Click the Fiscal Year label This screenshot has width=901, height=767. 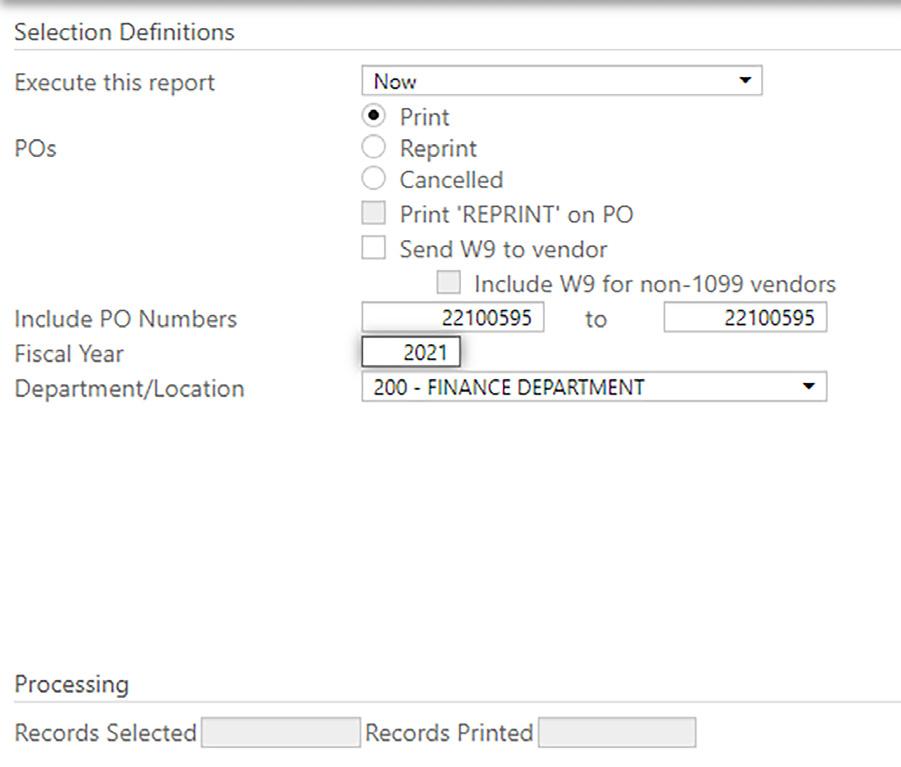click(69, 354)
